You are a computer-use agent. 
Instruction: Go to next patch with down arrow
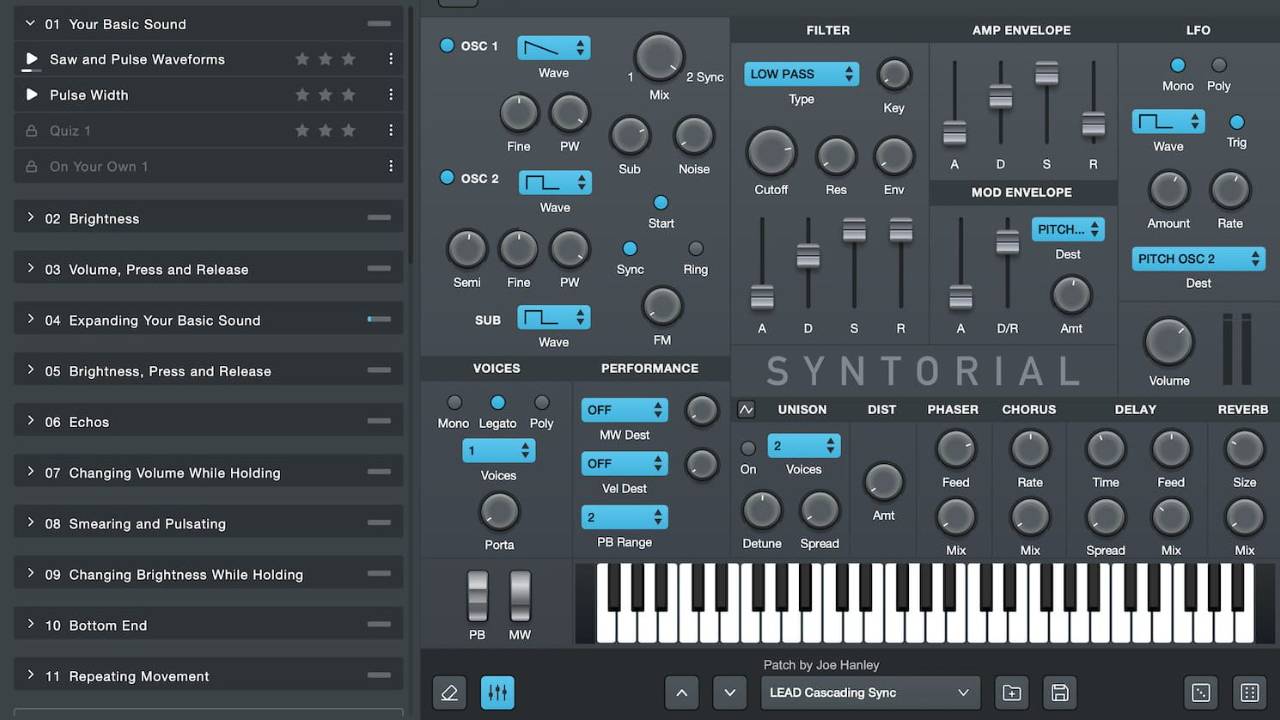(x=730, y=693)
